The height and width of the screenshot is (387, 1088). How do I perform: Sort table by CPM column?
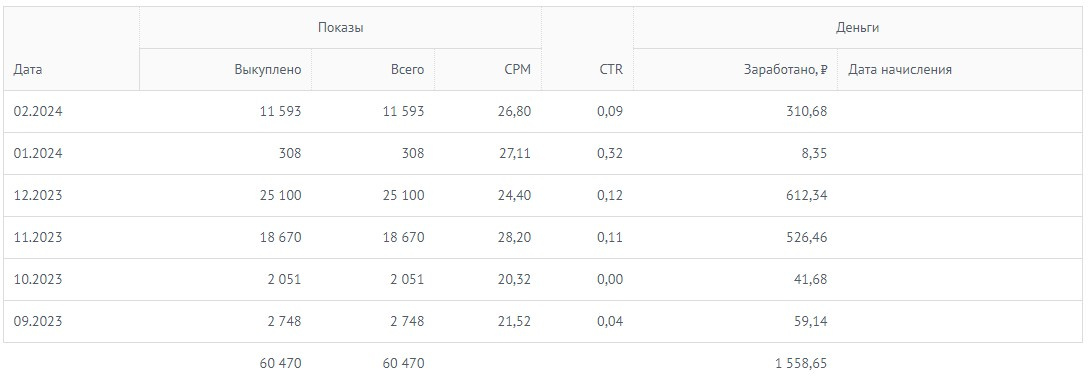click(x=518, y=69)
